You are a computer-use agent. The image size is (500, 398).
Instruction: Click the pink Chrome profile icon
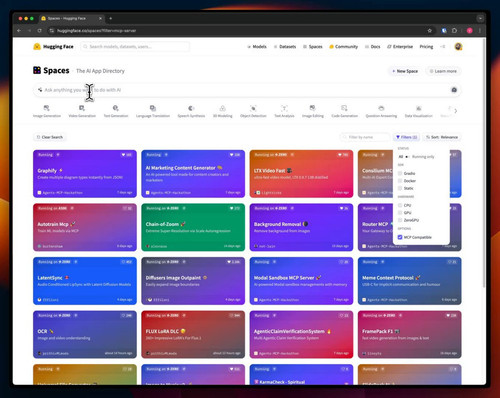pyautogui.click(x=470, y=30)
